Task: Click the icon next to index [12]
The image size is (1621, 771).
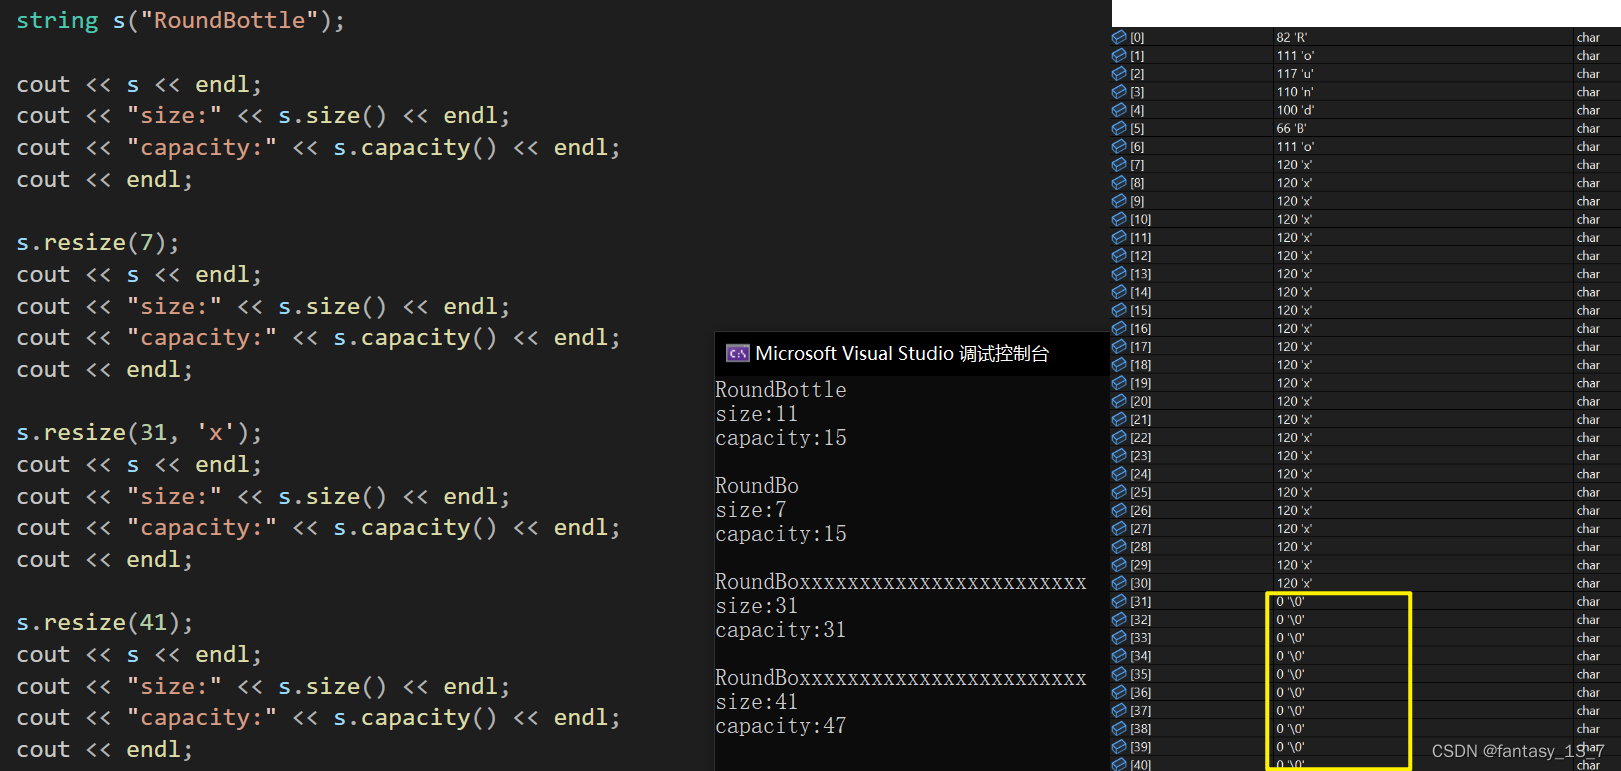Action: click(1119, 255)
